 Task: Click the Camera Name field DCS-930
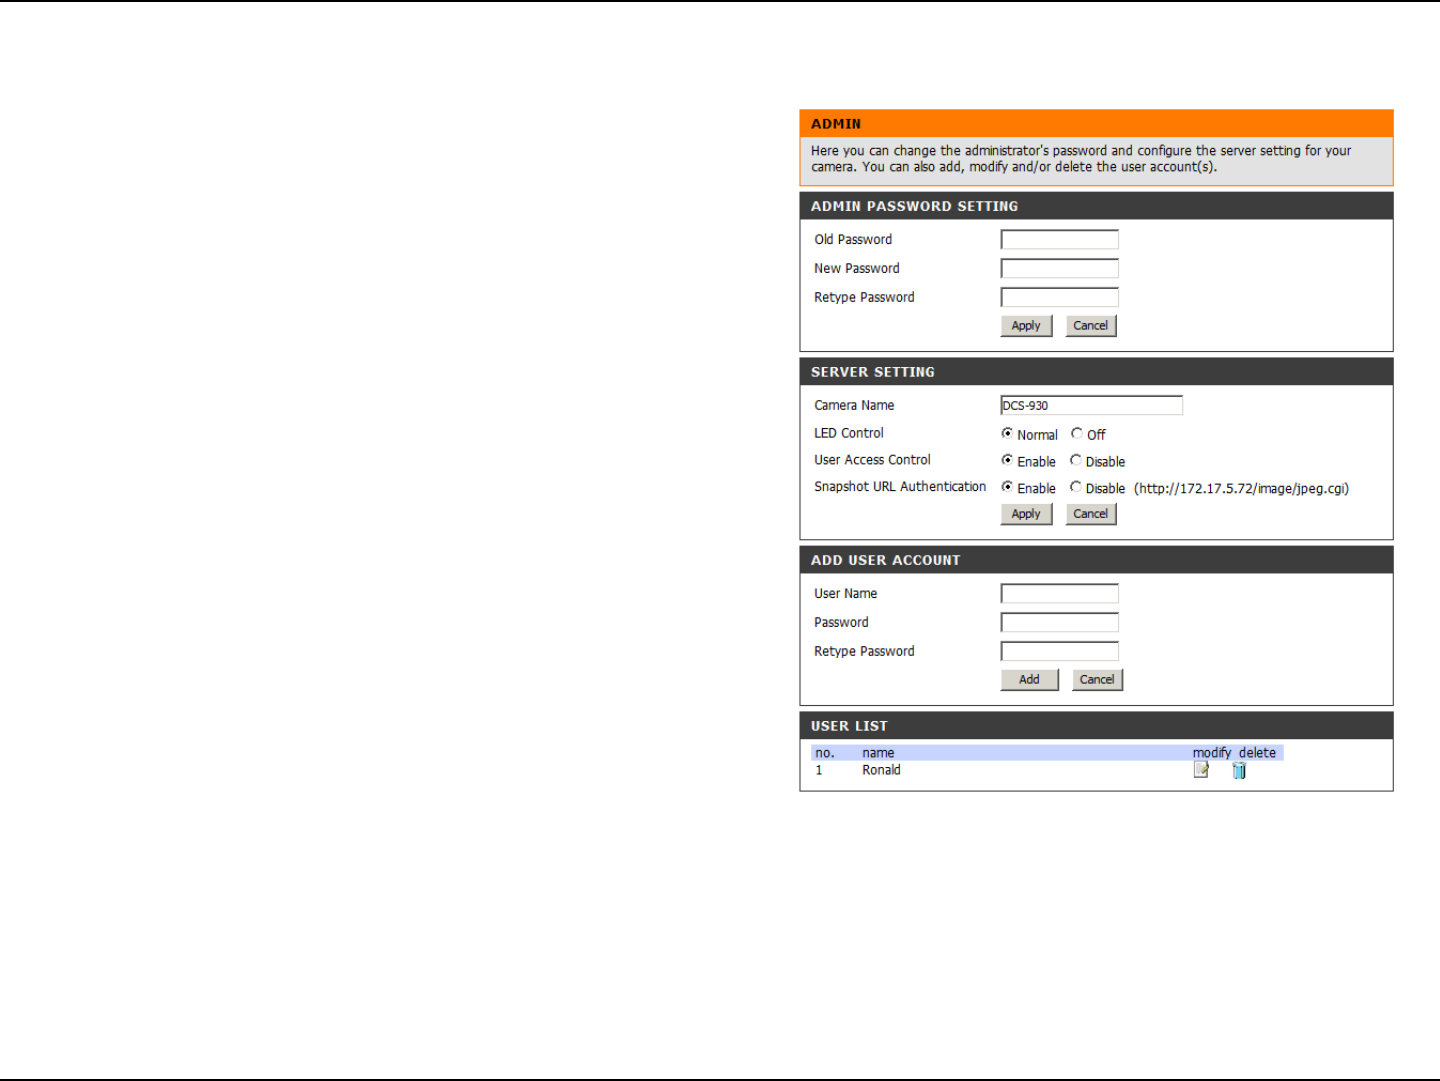click(1091, 405)
